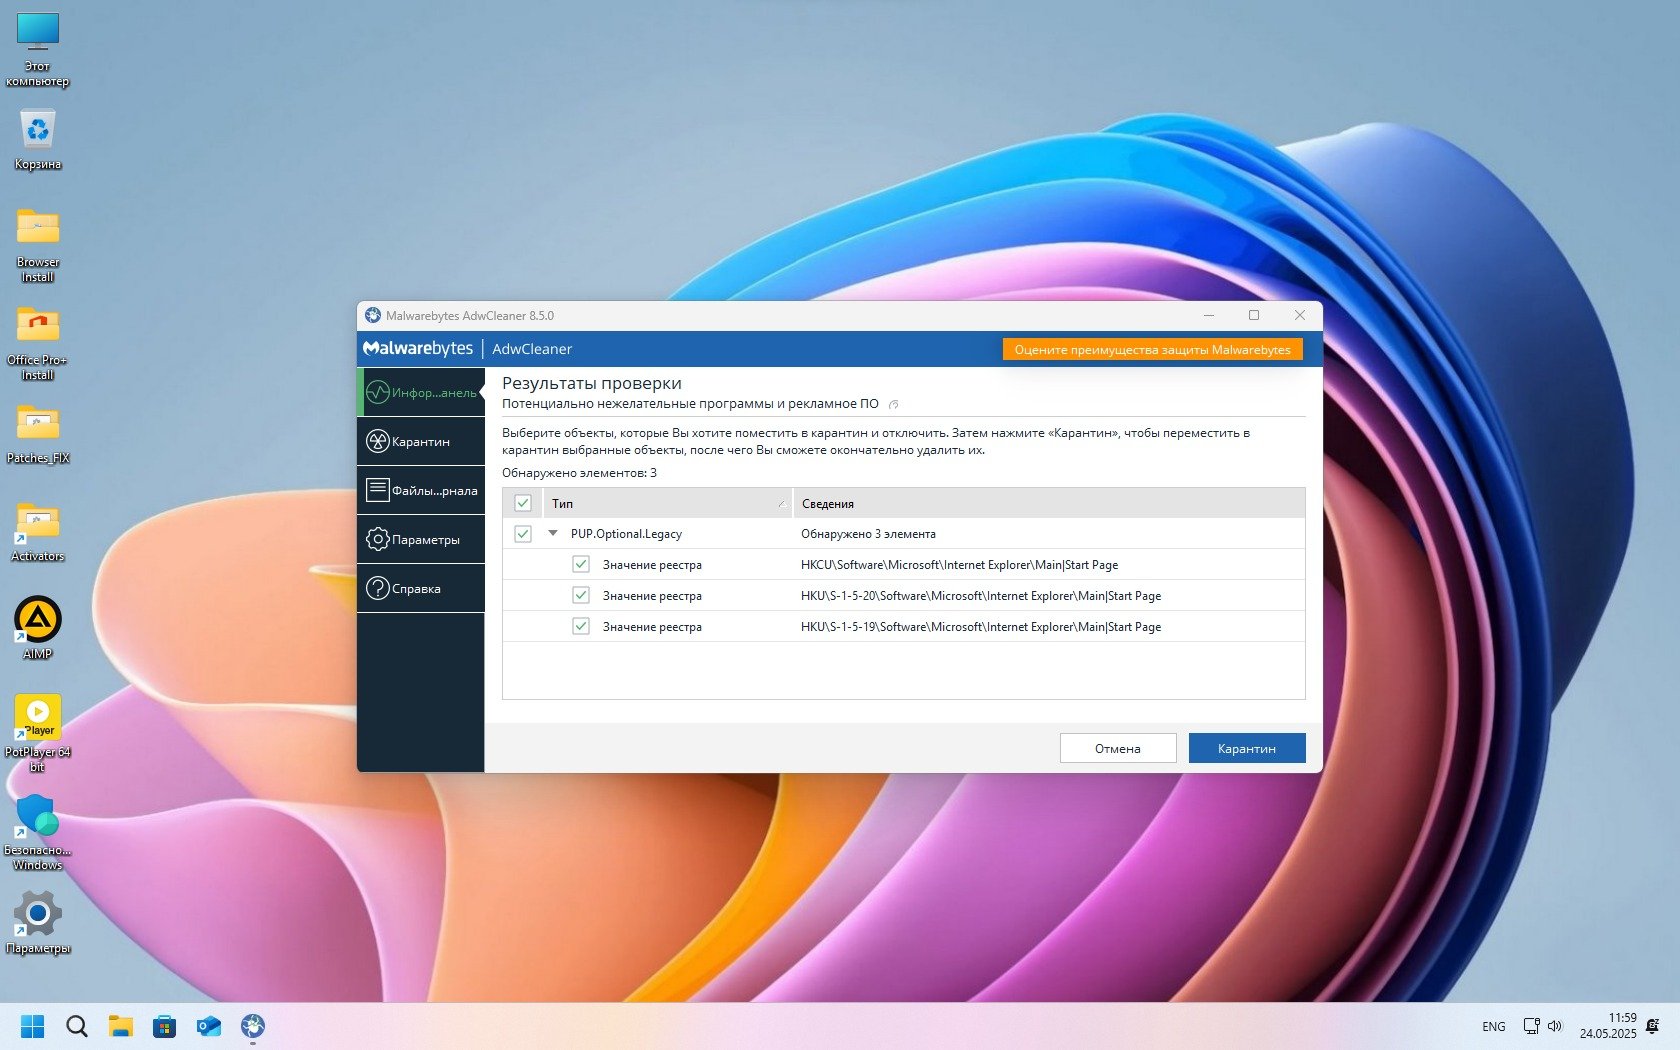The image size is (1680, 1050).
Task: Uncheck the HKCU Start Page registry checkbox
Action: 581,565
